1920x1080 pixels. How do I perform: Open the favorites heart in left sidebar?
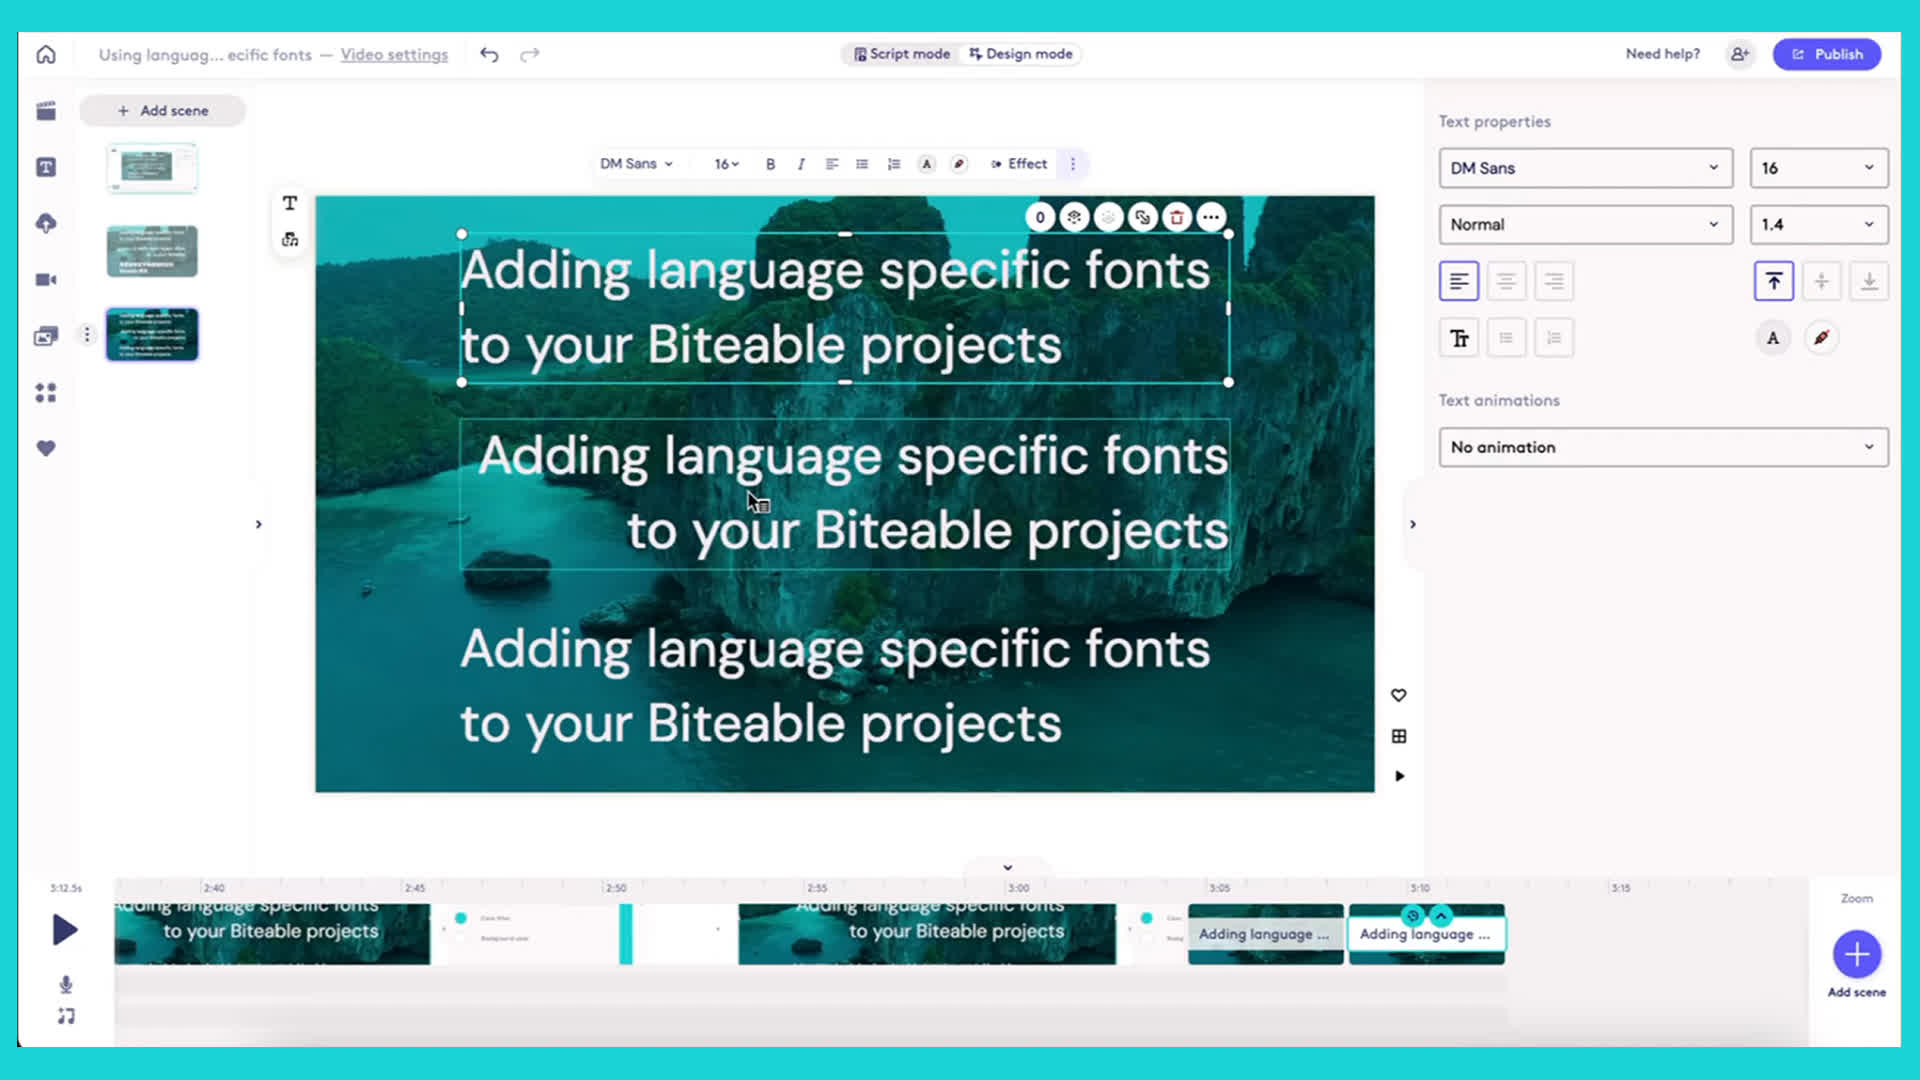click(46, 449)
